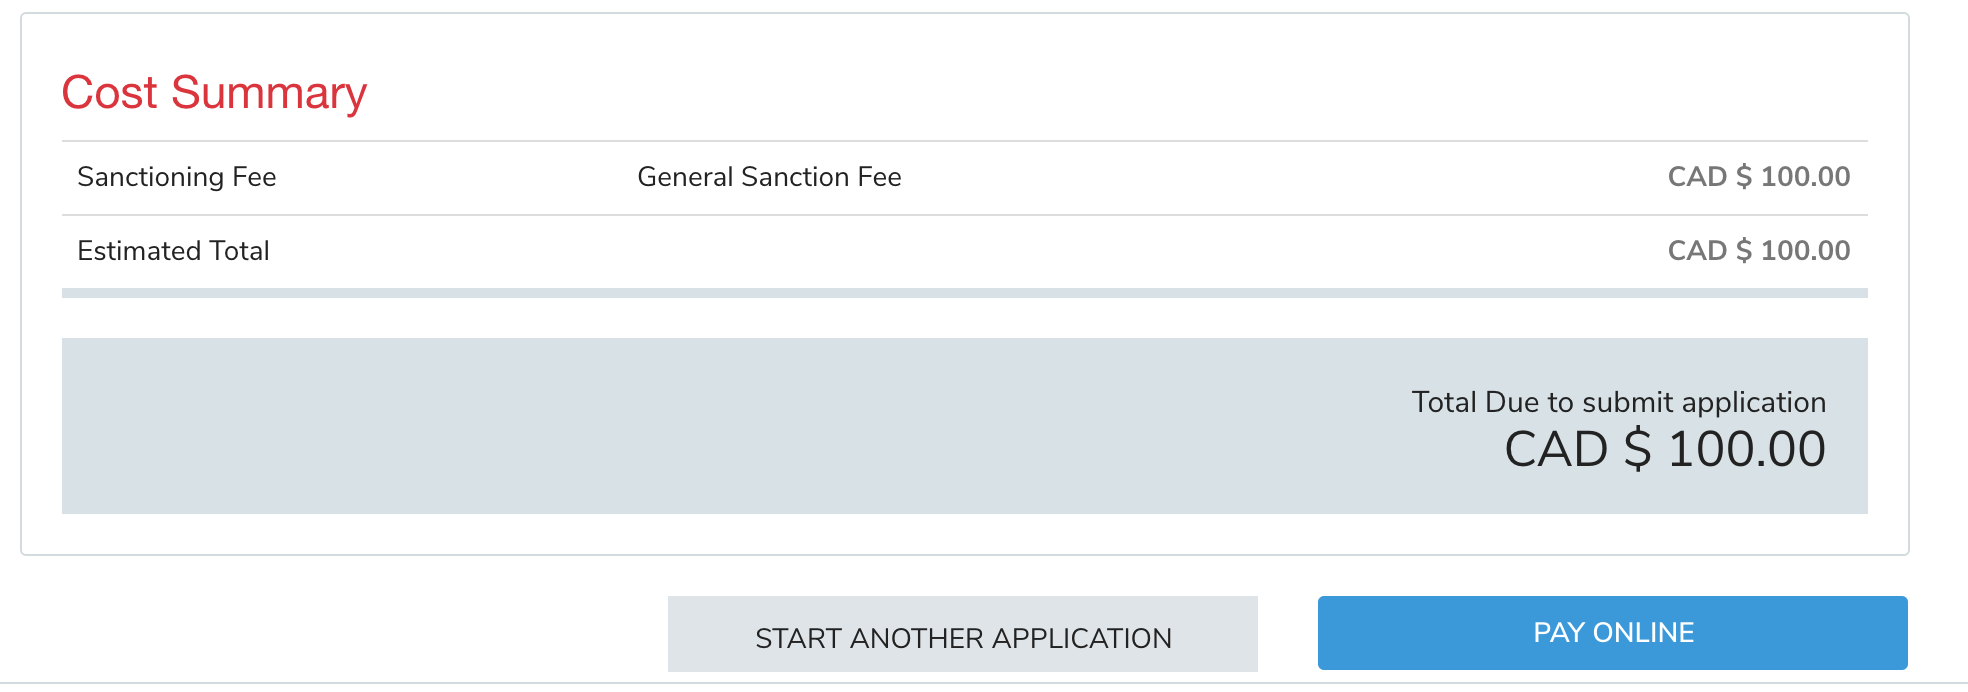Click the word Summary in the red heading
The image size is (1968, 692).
coord(269,93)
